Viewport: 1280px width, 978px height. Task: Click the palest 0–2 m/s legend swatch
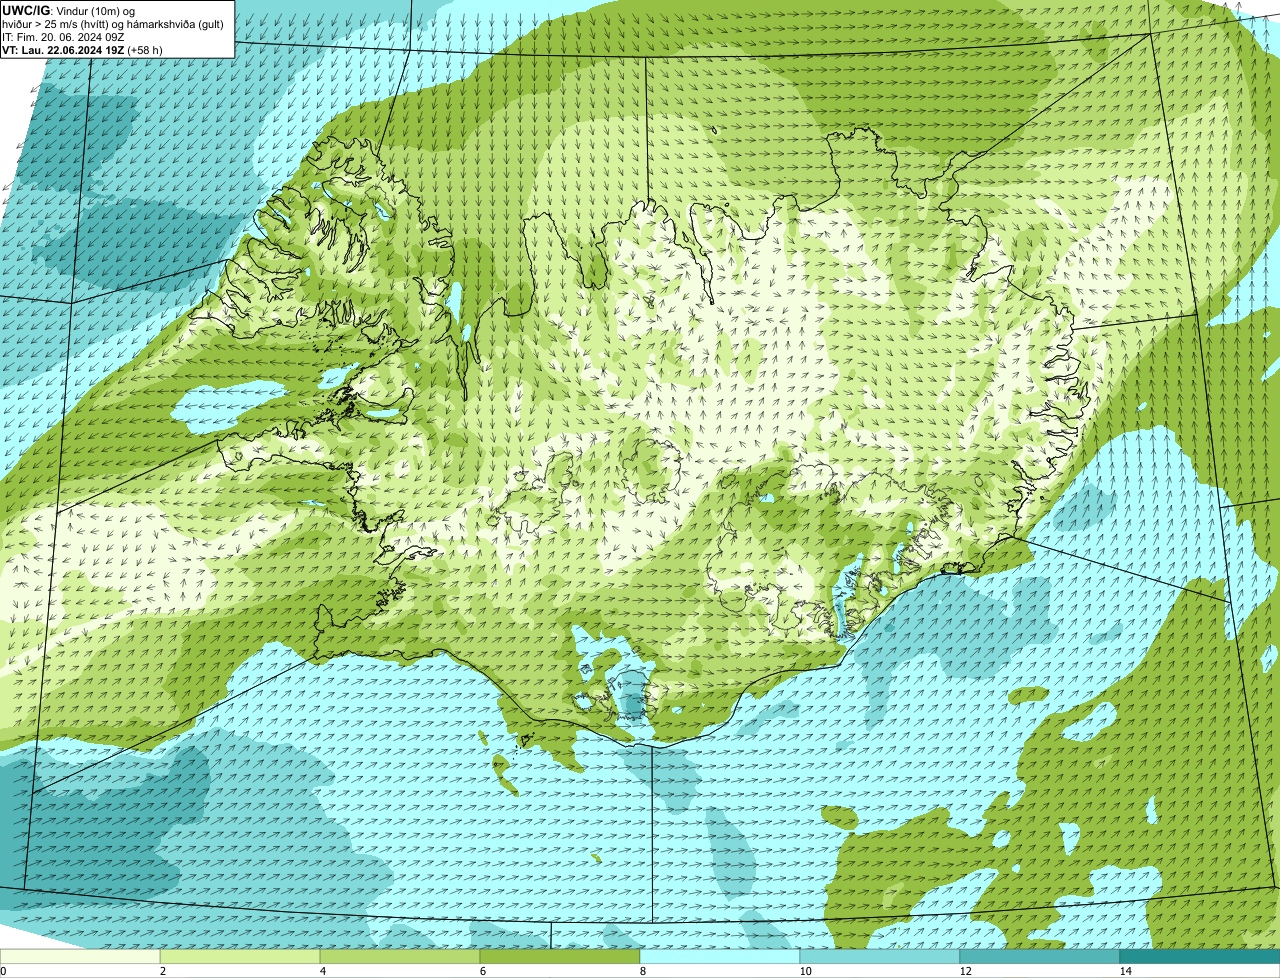point(80,956)
